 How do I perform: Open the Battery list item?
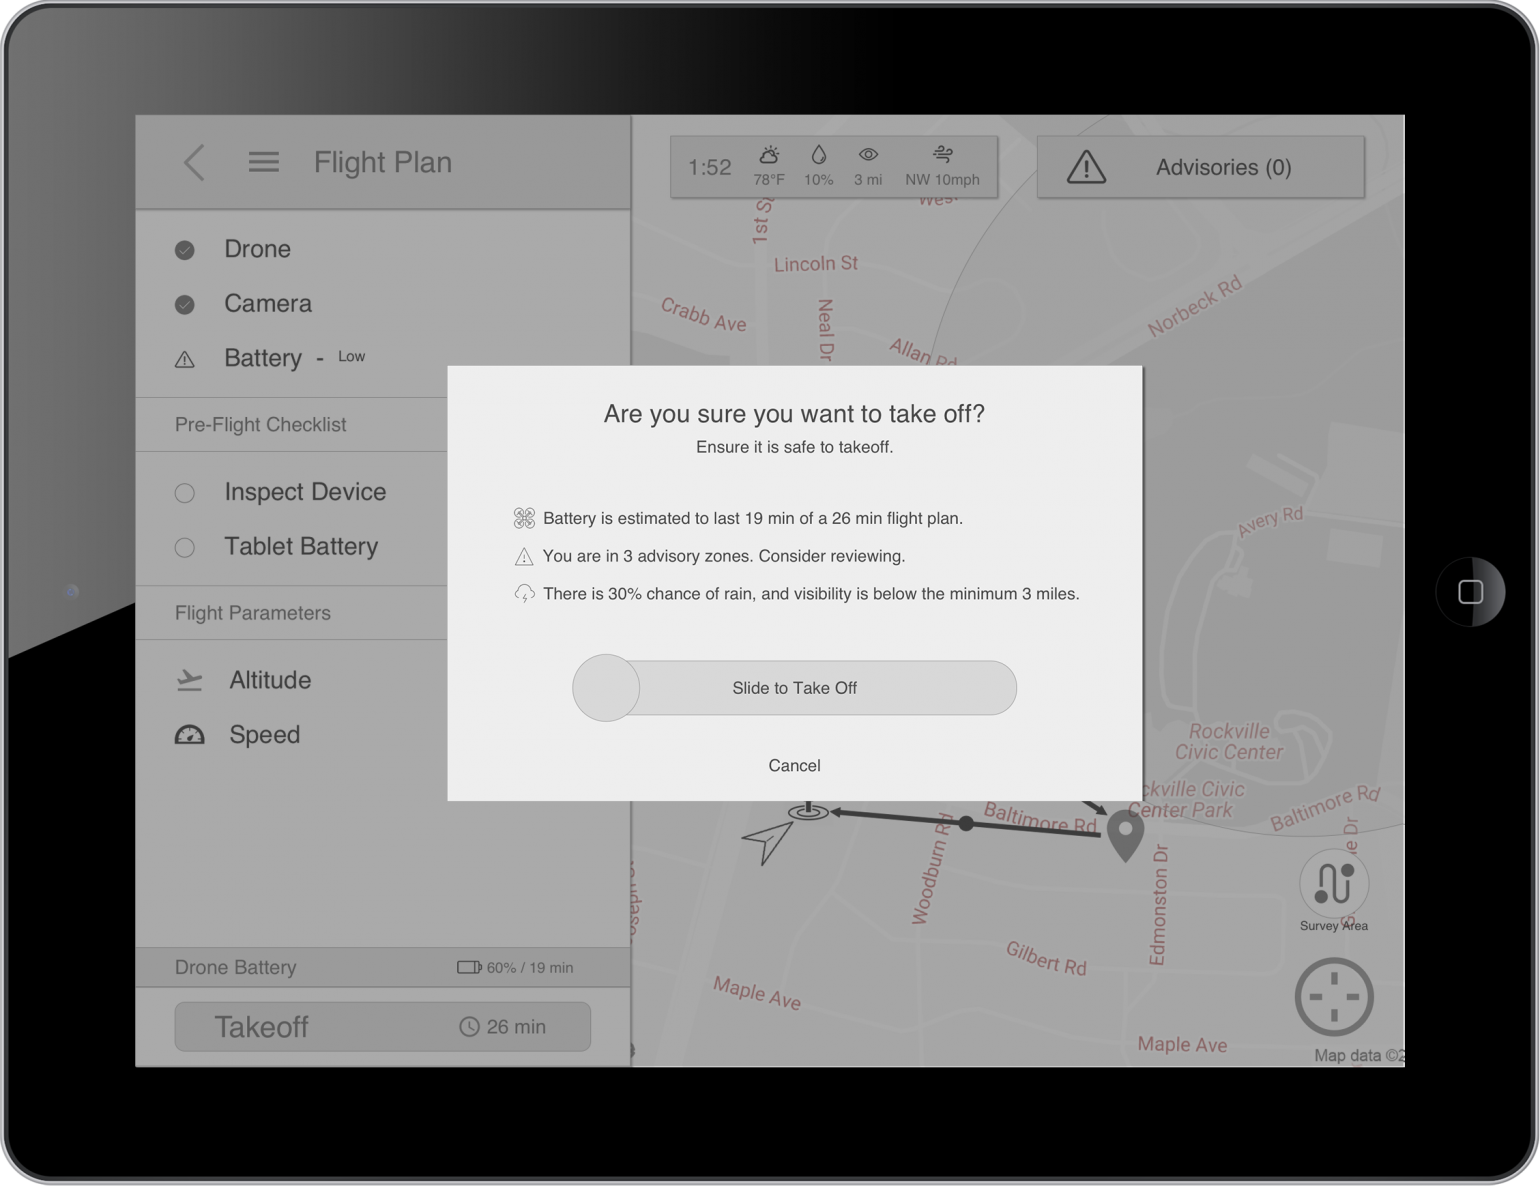(x=263, y=358)
